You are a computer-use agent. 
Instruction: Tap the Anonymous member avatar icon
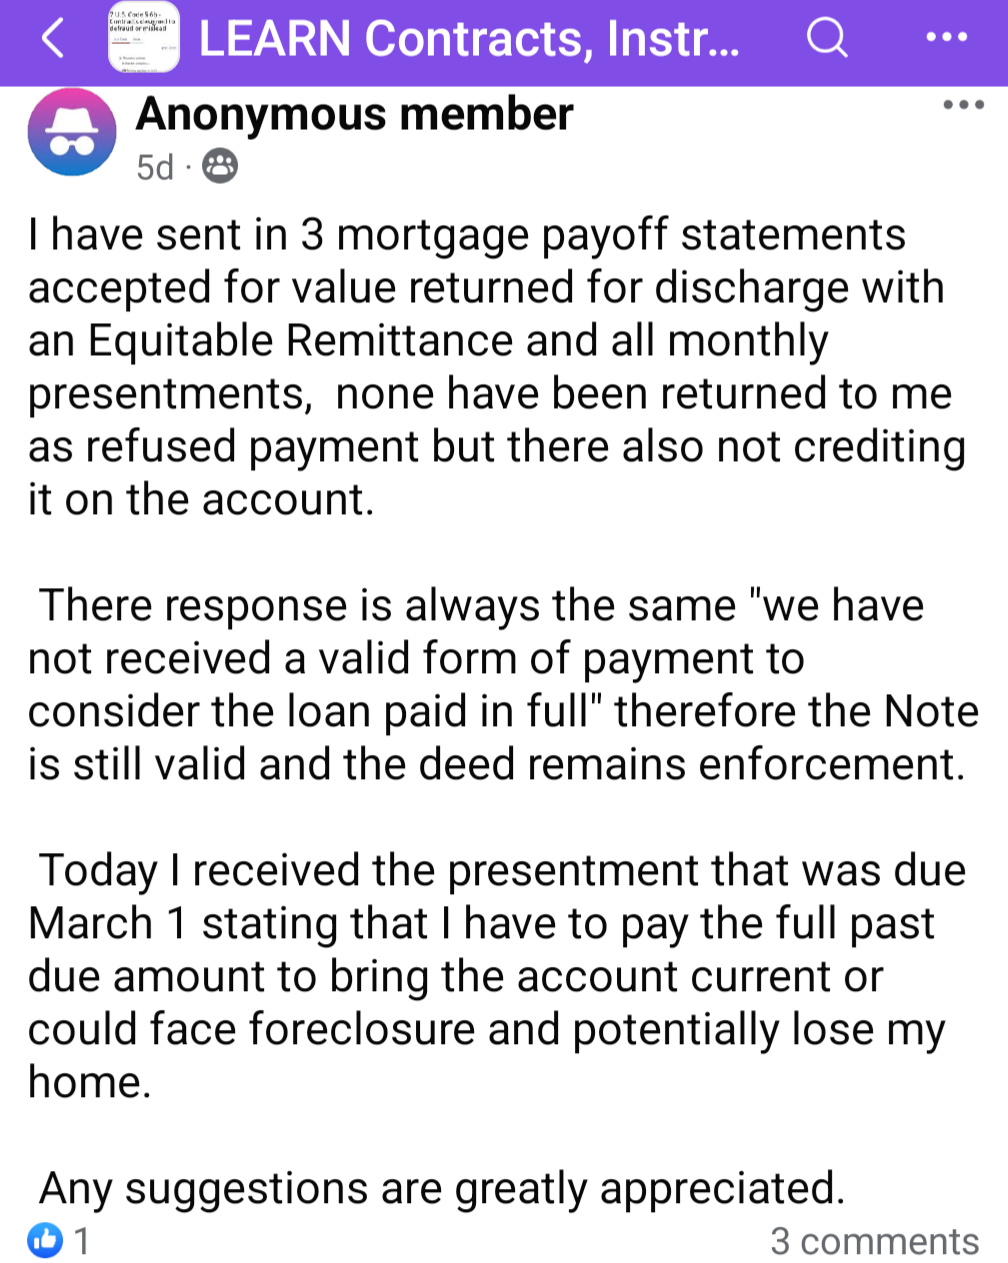[72, 133]
